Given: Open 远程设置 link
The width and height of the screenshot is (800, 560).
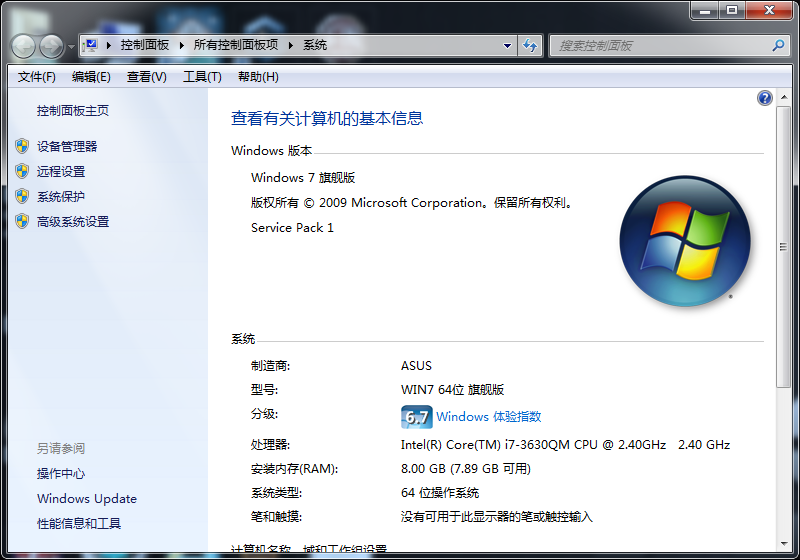Looking at the screenshot, I should point(61,172).
